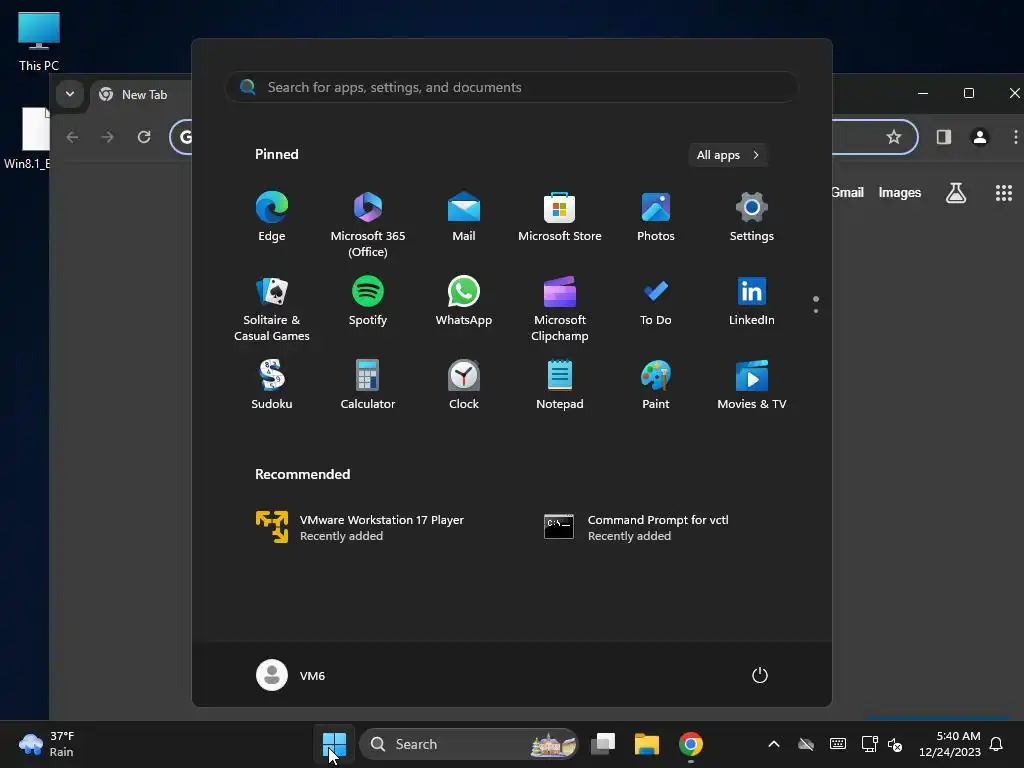Launch the Calculator app
1024x768 pixels.
(368, 385)
